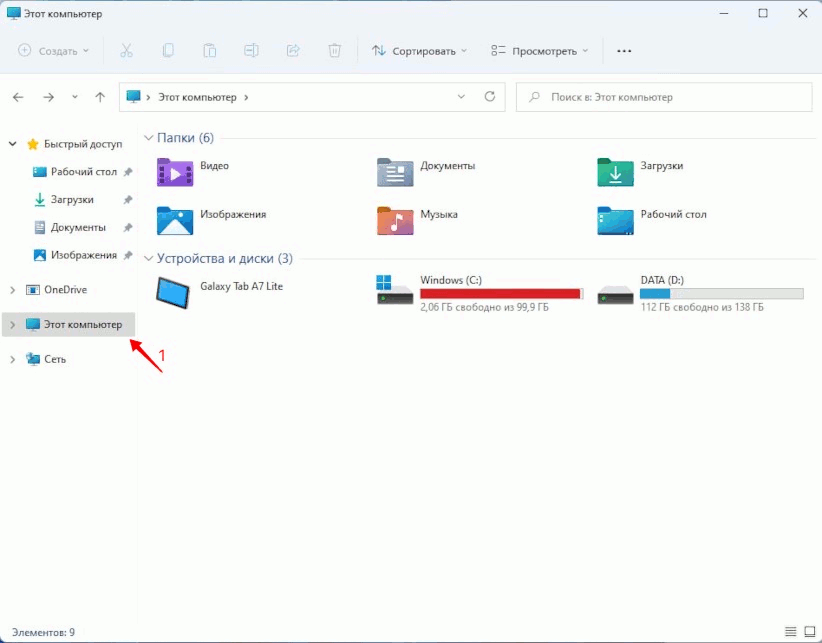Open the Создать new item menu
822x643 pixels.
[x=53, y=51]
